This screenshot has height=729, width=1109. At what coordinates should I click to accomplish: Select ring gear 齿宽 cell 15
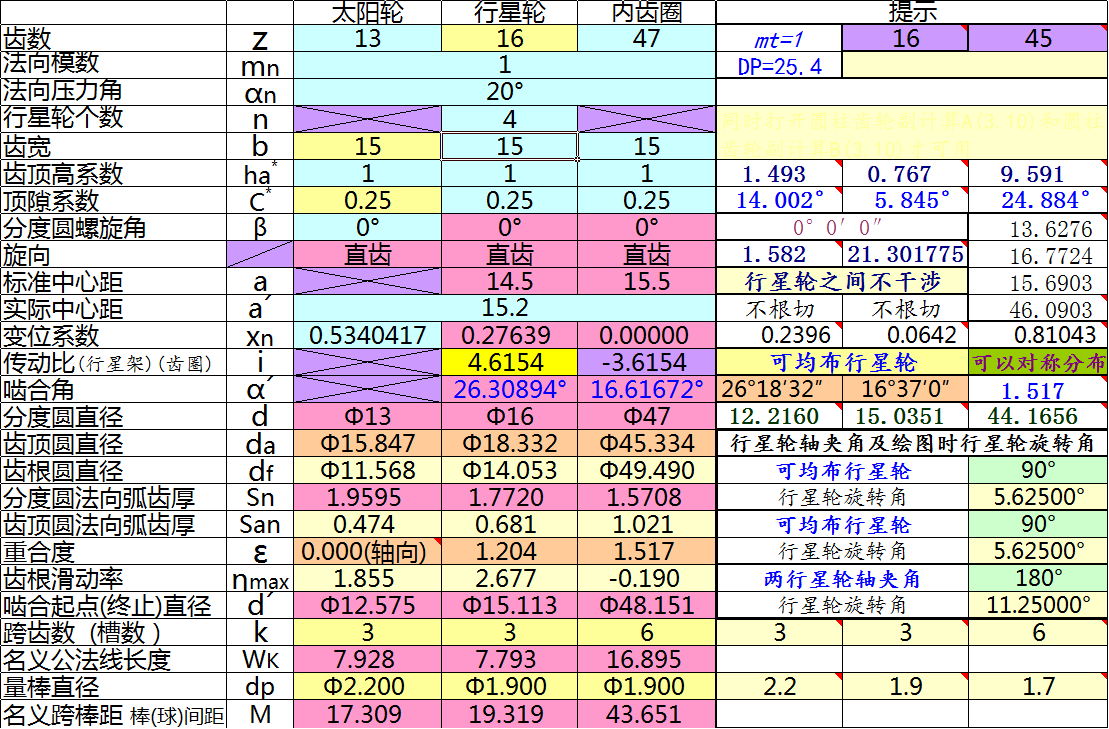click(x=646, y=146)
